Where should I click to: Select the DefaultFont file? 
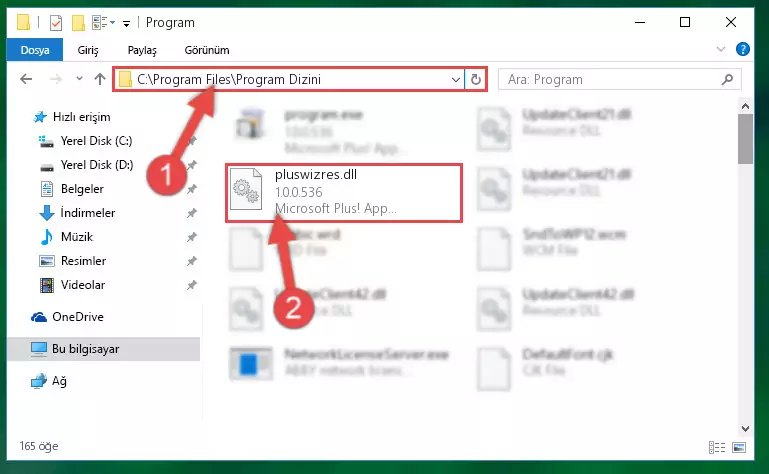pyautogui.click(x=545, y=367)
